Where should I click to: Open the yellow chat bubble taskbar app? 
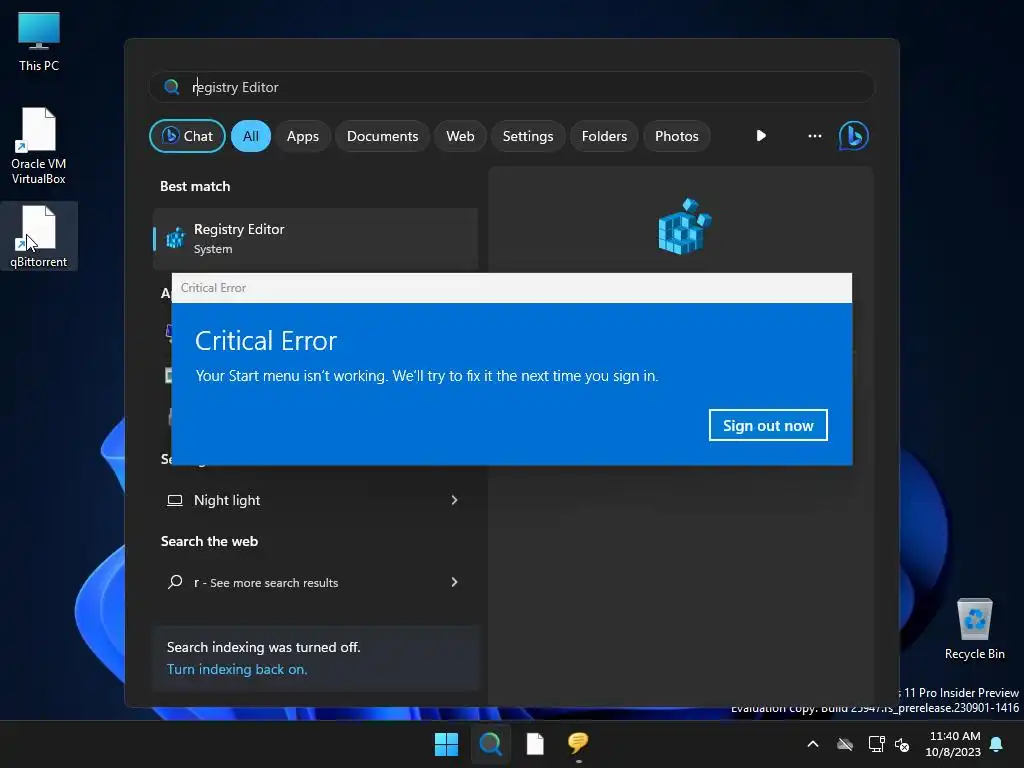coord(578,743)
